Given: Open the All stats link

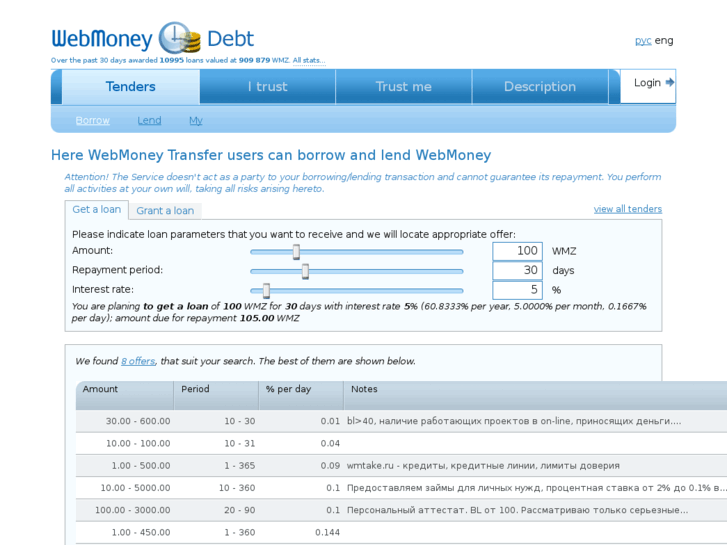Looking at the screenshot, I should (309, 60).
